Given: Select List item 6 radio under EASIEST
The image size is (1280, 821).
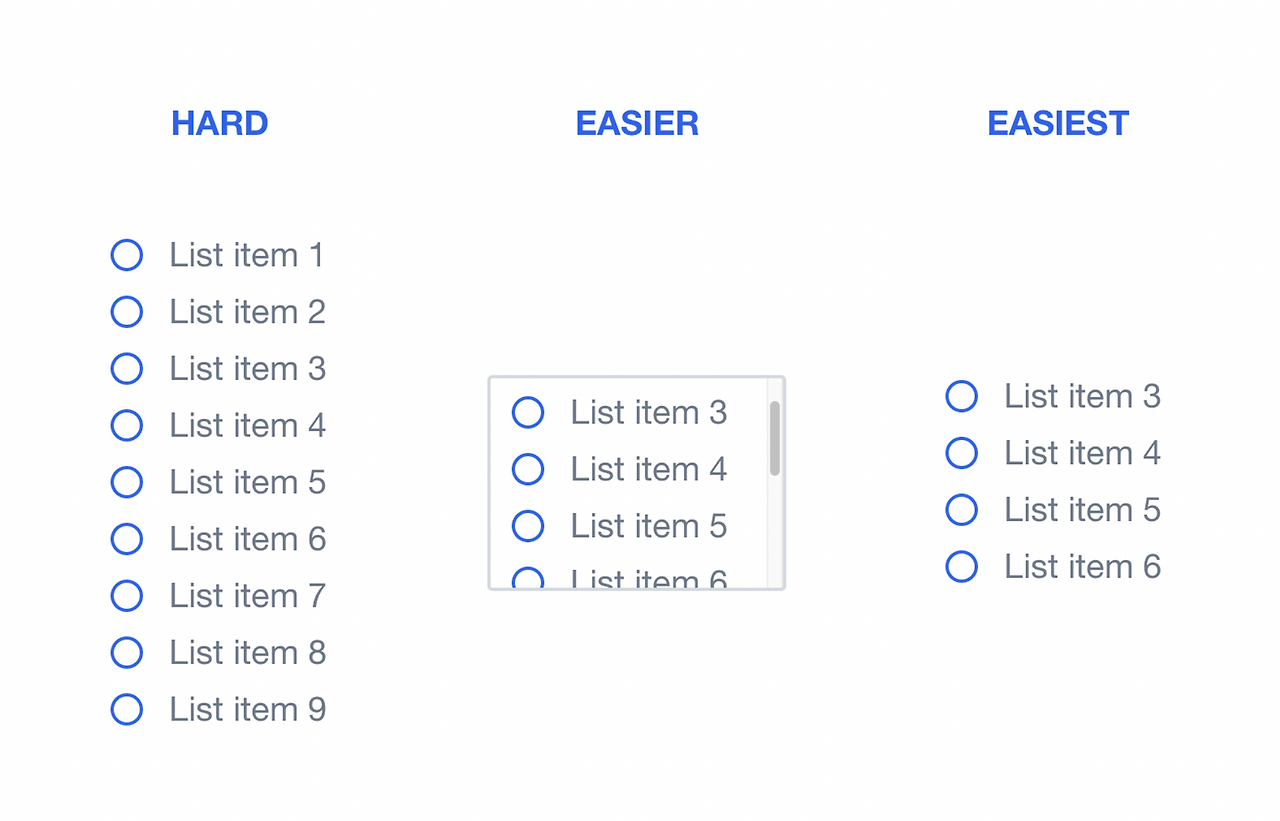Looking at the screenshot, I should 962,567.
